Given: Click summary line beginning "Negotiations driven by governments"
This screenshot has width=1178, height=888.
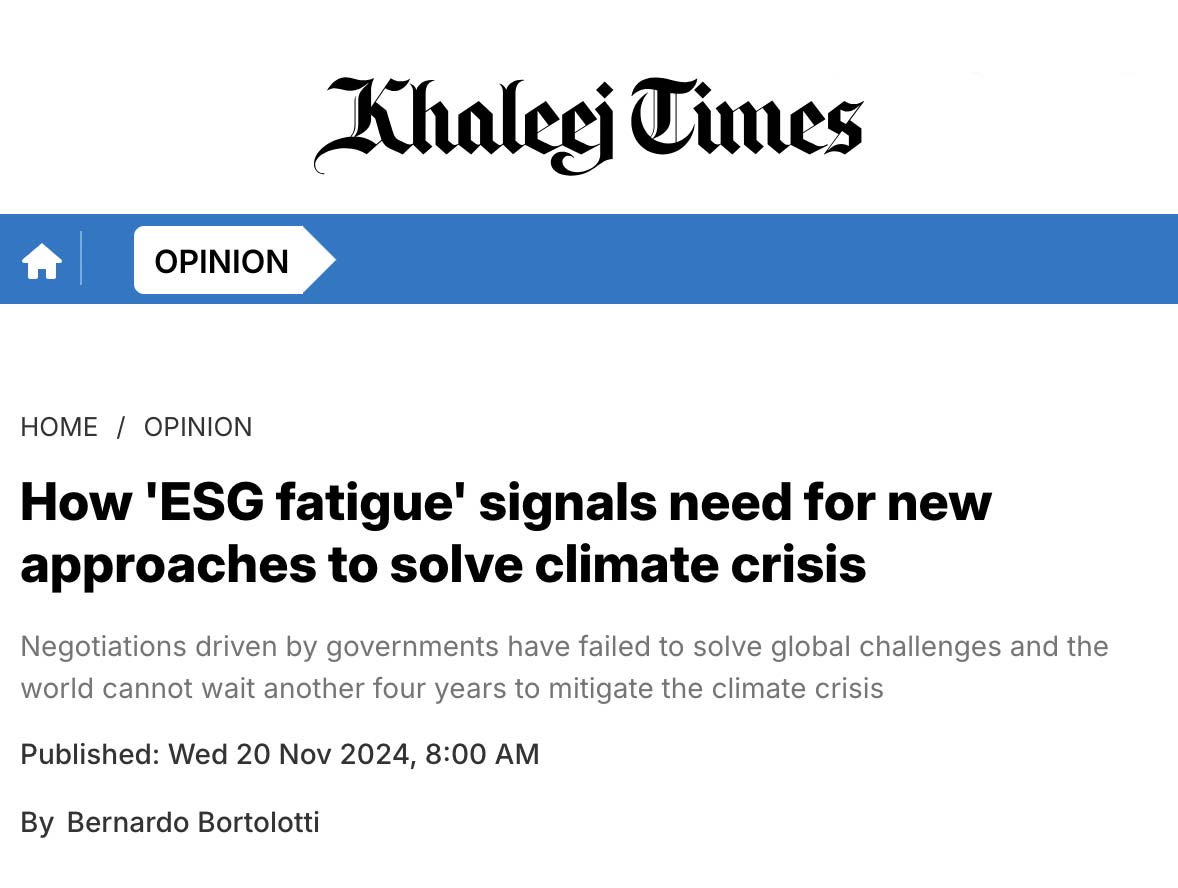Looking at the screenshot, I should 564,646.
